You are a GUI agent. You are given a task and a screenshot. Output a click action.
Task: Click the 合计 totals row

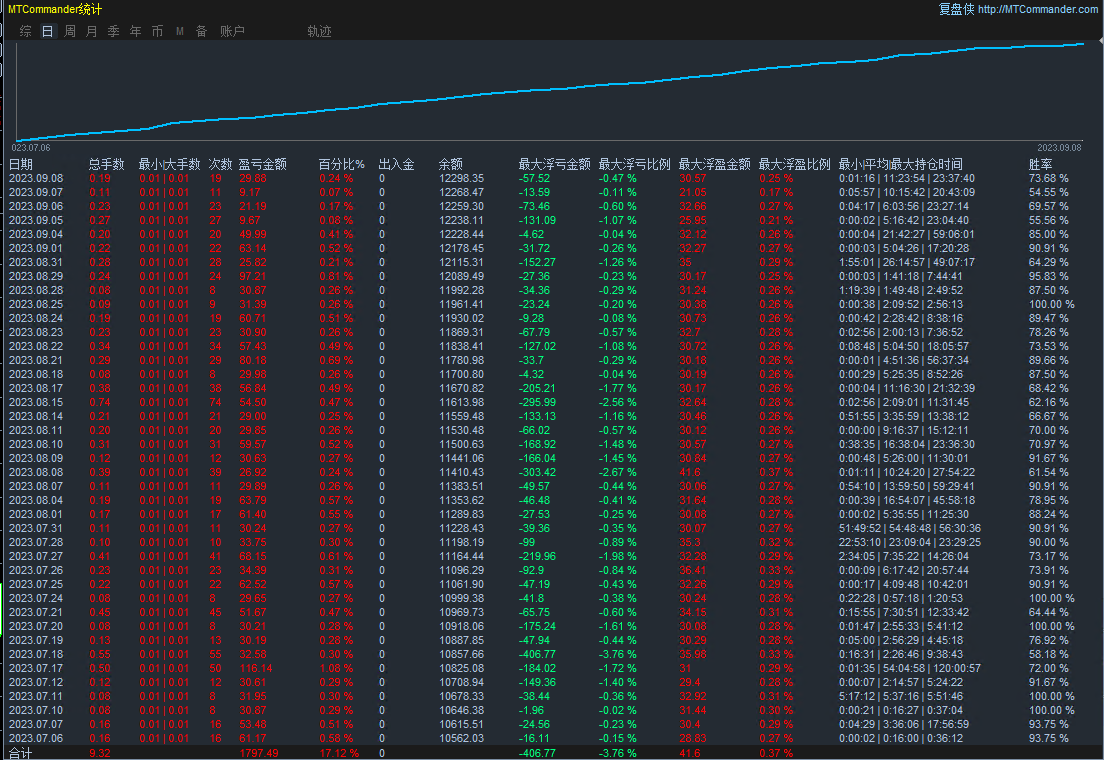(x=21, y=753)
